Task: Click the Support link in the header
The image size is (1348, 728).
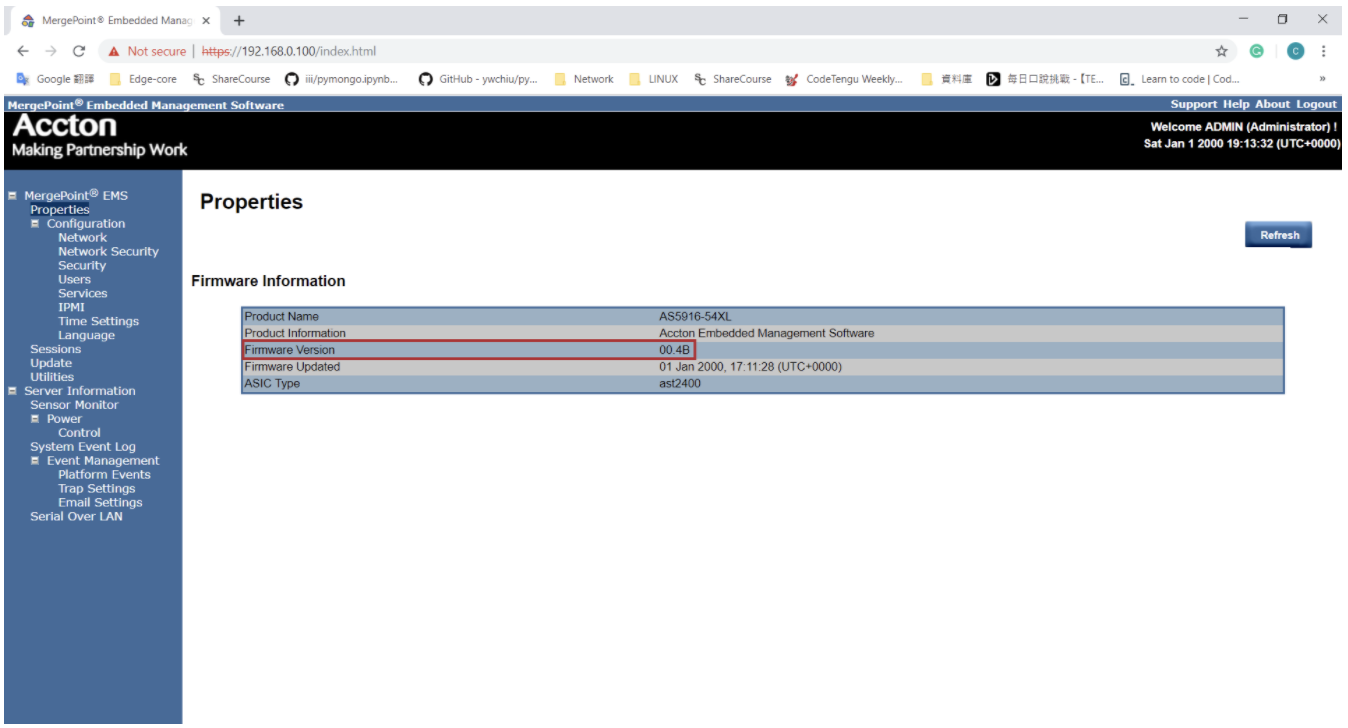Action: point(1194,104)
